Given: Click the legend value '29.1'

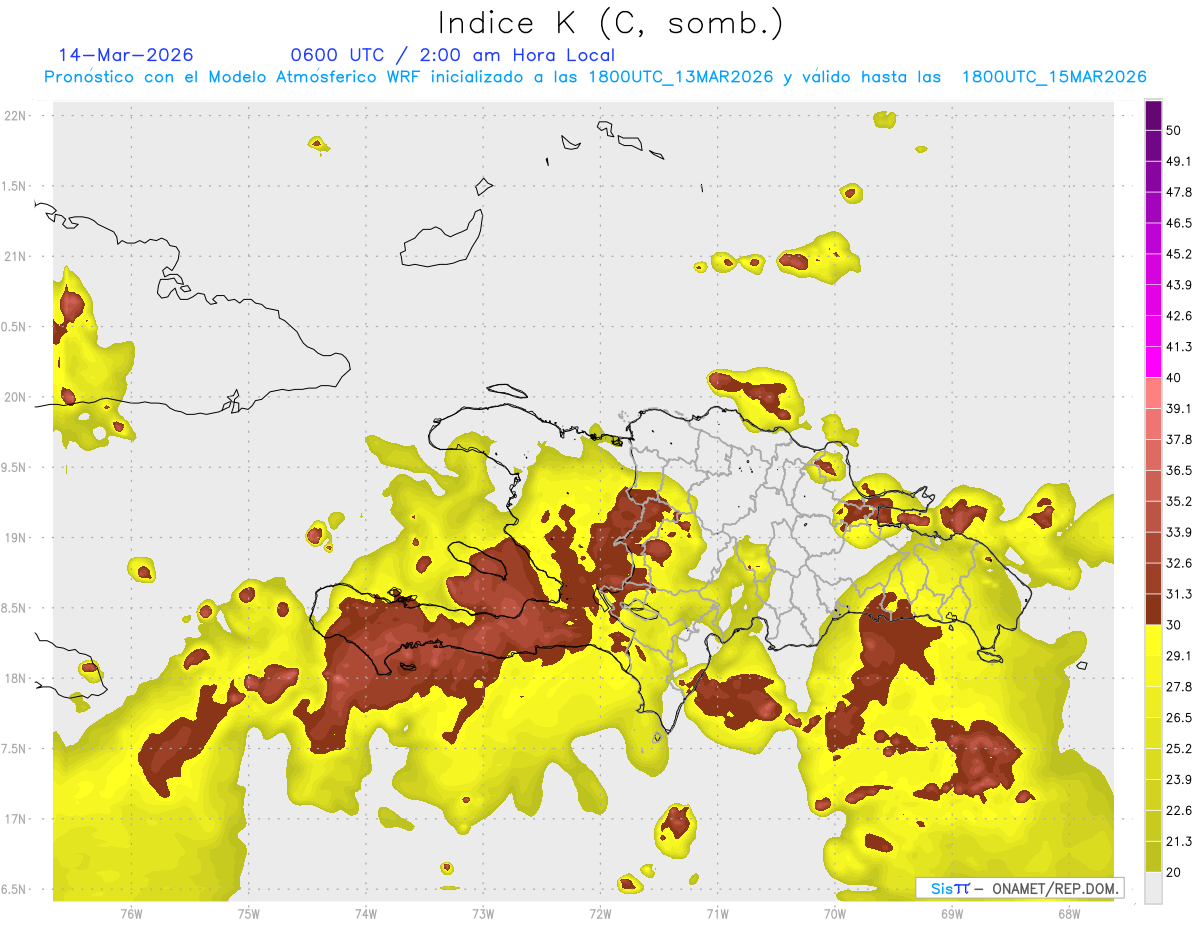Looking at the screenshot, I should click(x=1179, y=656).
